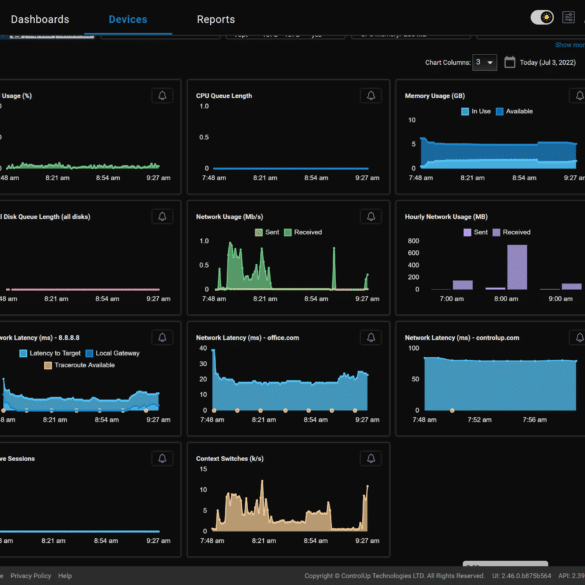Image resolution: width=585 pixels, height=585 pixels.
Task: Click first traceroute marker on office.com chart
Action: coord(214,410)
